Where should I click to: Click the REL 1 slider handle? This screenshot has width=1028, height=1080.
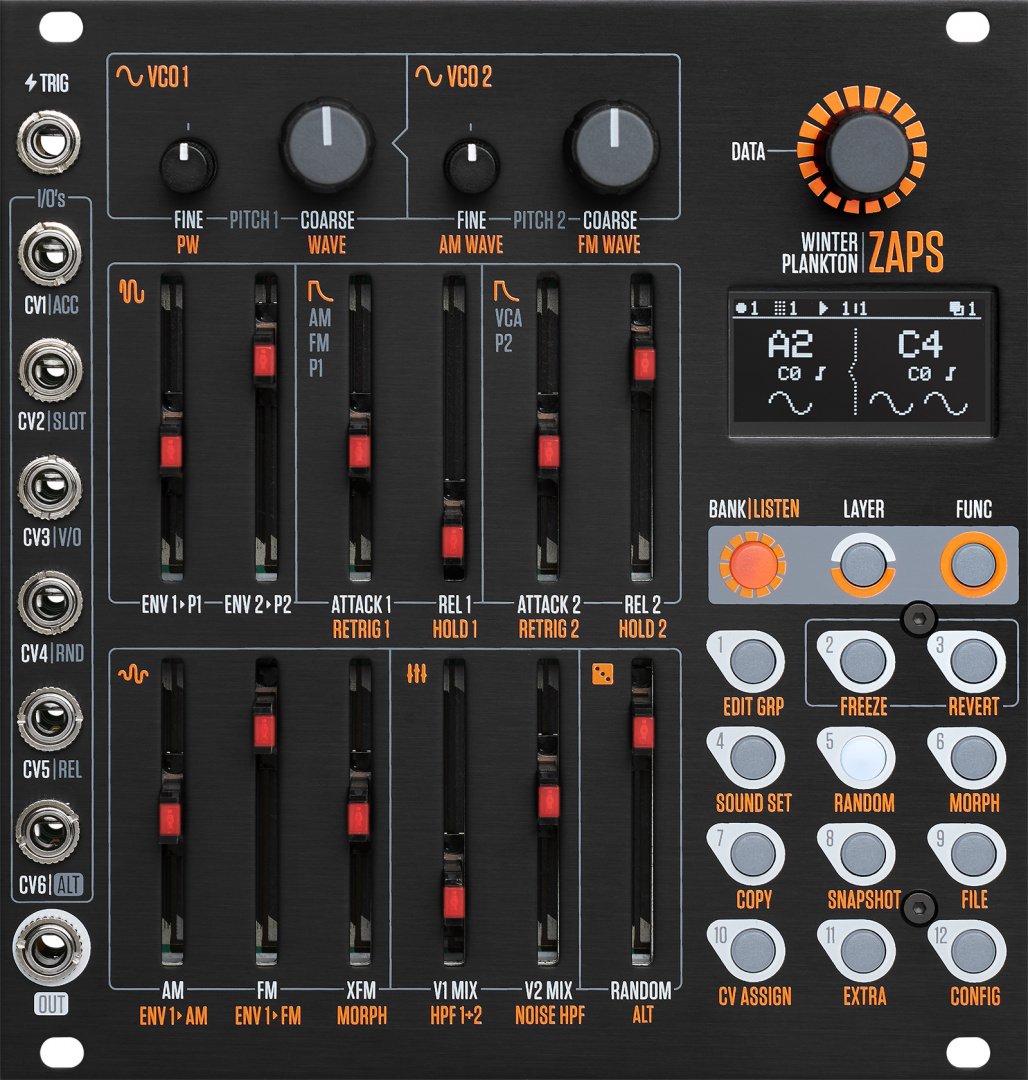coord(453,541)
